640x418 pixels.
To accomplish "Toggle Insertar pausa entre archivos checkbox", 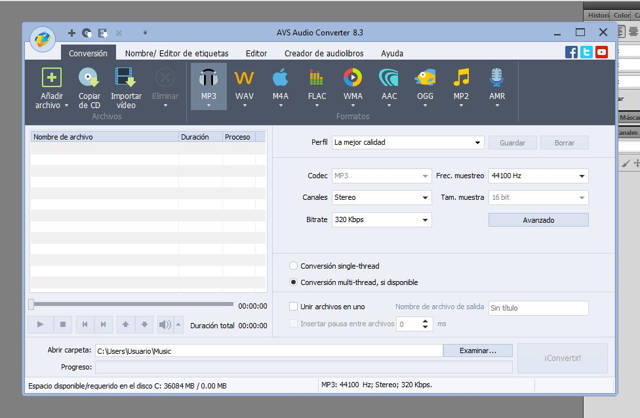I will 293,323.
